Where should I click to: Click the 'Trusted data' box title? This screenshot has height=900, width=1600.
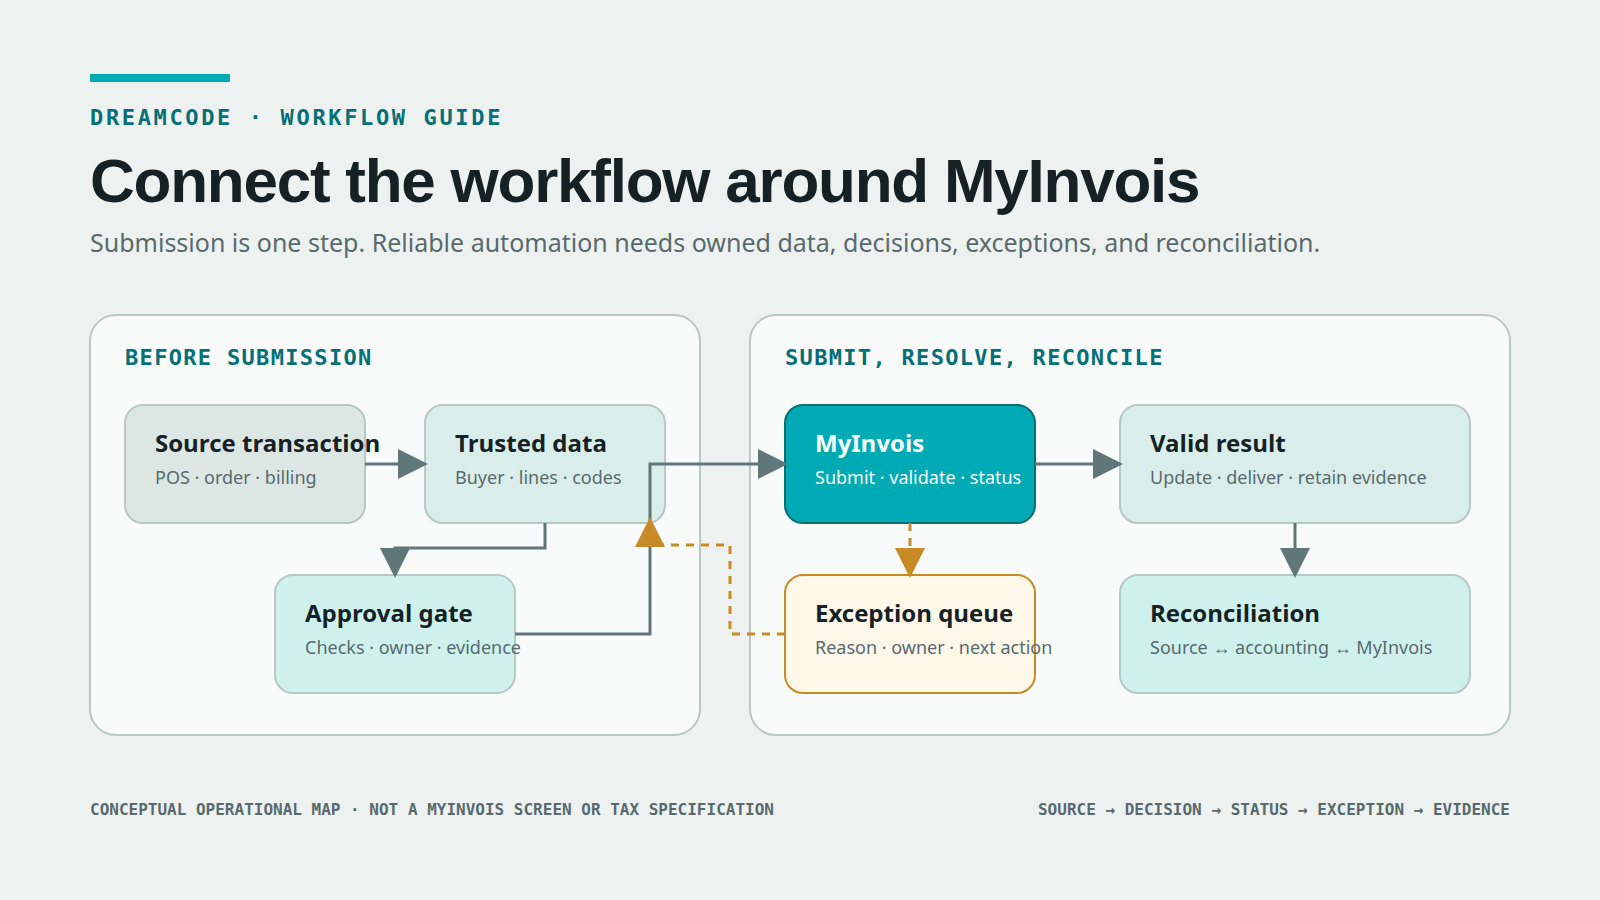coord(530,444)
